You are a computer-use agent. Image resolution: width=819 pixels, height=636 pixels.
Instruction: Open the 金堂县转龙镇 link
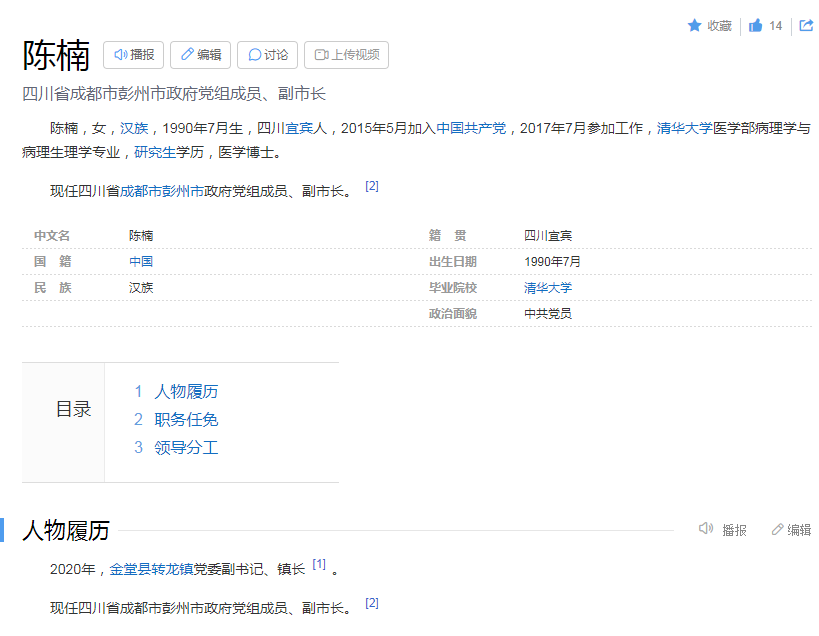click(x=151, y=570)
